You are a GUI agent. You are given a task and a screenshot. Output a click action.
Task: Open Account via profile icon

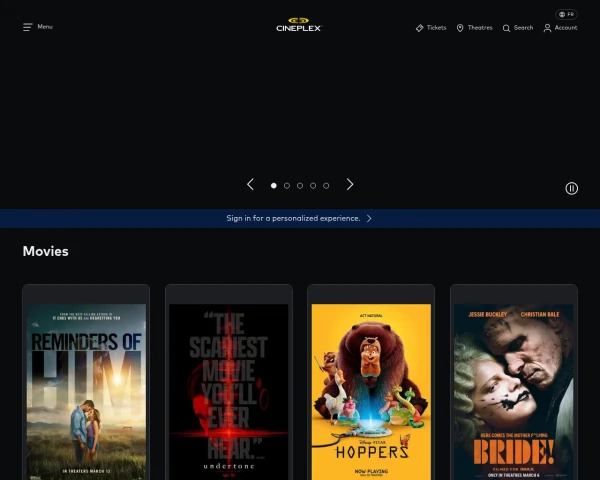(x=547, y=28)
